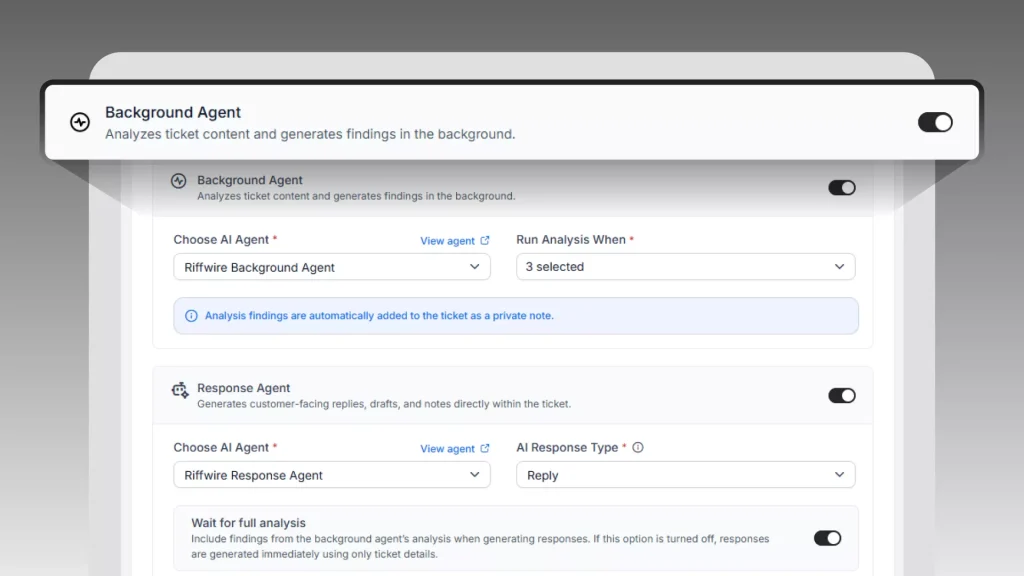Open View agent link for Background Agent

(447, 241)
